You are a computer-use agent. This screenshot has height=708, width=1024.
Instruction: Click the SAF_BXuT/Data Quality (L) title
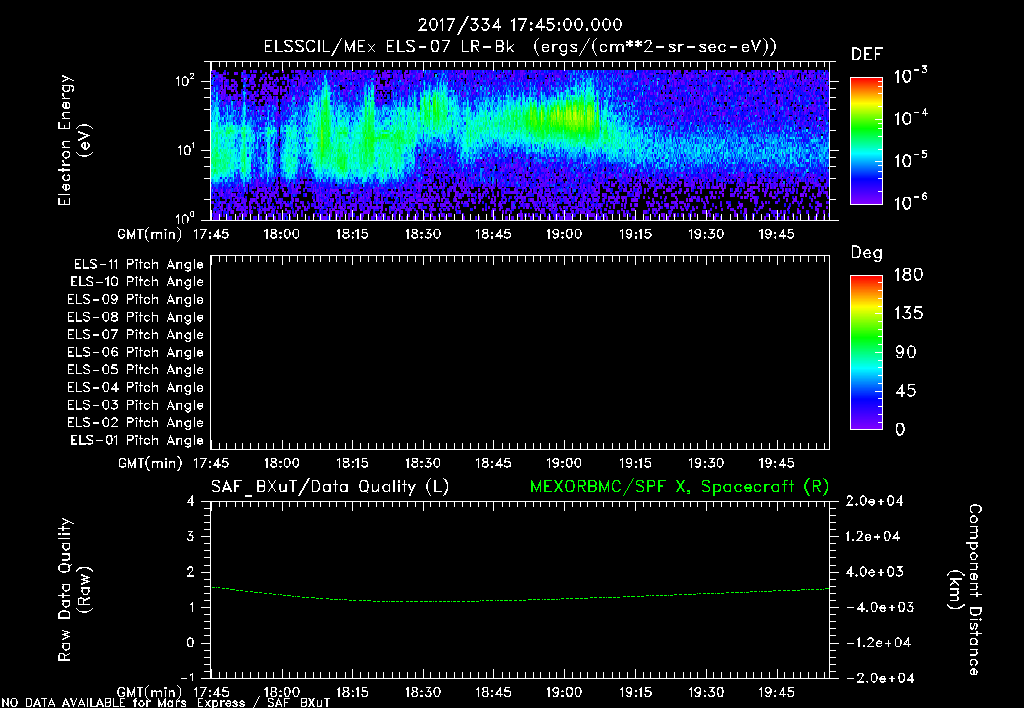[x=330, y=487]
